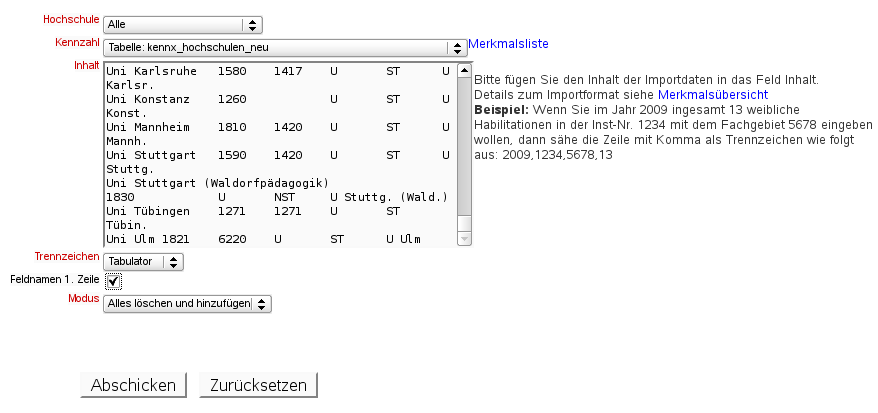Click the Trennzeichen dropdown arrow icon
Image resolution: width=878 pixels, height=413 pixels.
pyautogui.click(x=173, y=261)
